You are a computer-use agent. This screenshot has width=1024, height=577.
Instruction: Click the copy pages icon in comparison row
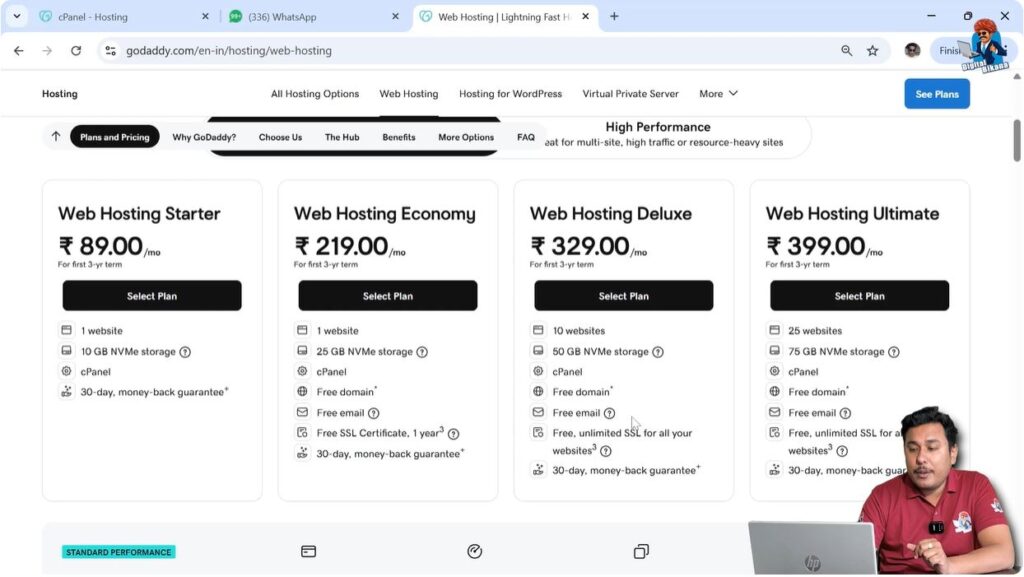pyautogui.click(x=641, y=552)
